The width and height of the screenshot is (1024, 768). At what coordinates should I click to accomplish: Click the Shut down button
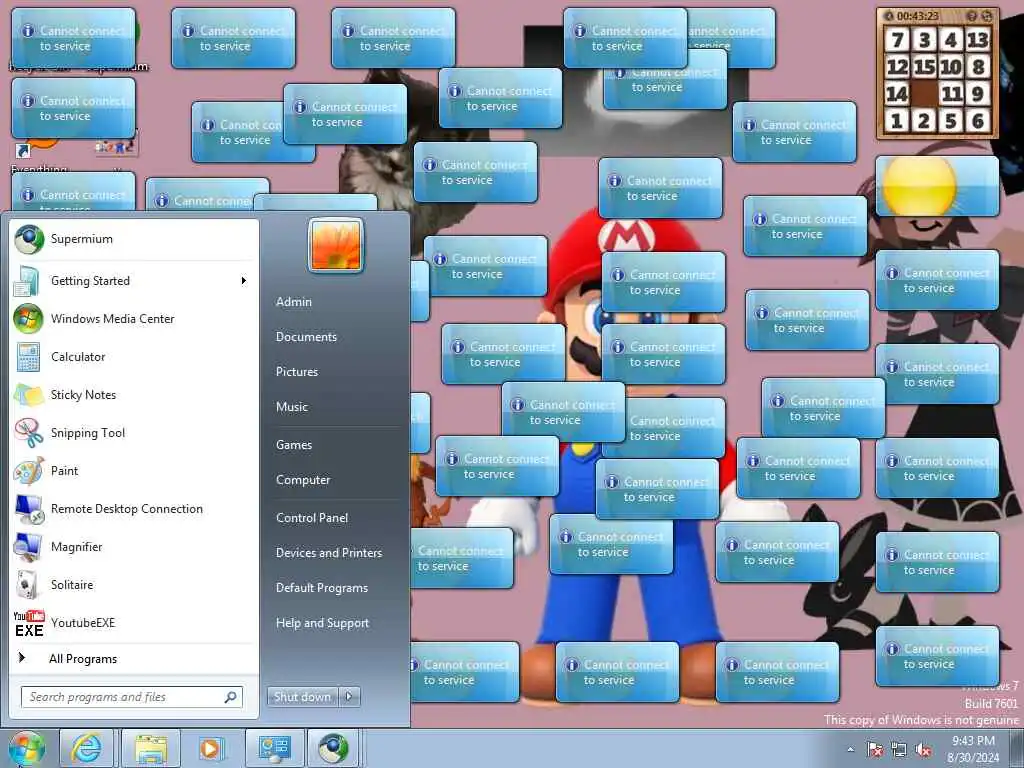(x=302, y=697)
